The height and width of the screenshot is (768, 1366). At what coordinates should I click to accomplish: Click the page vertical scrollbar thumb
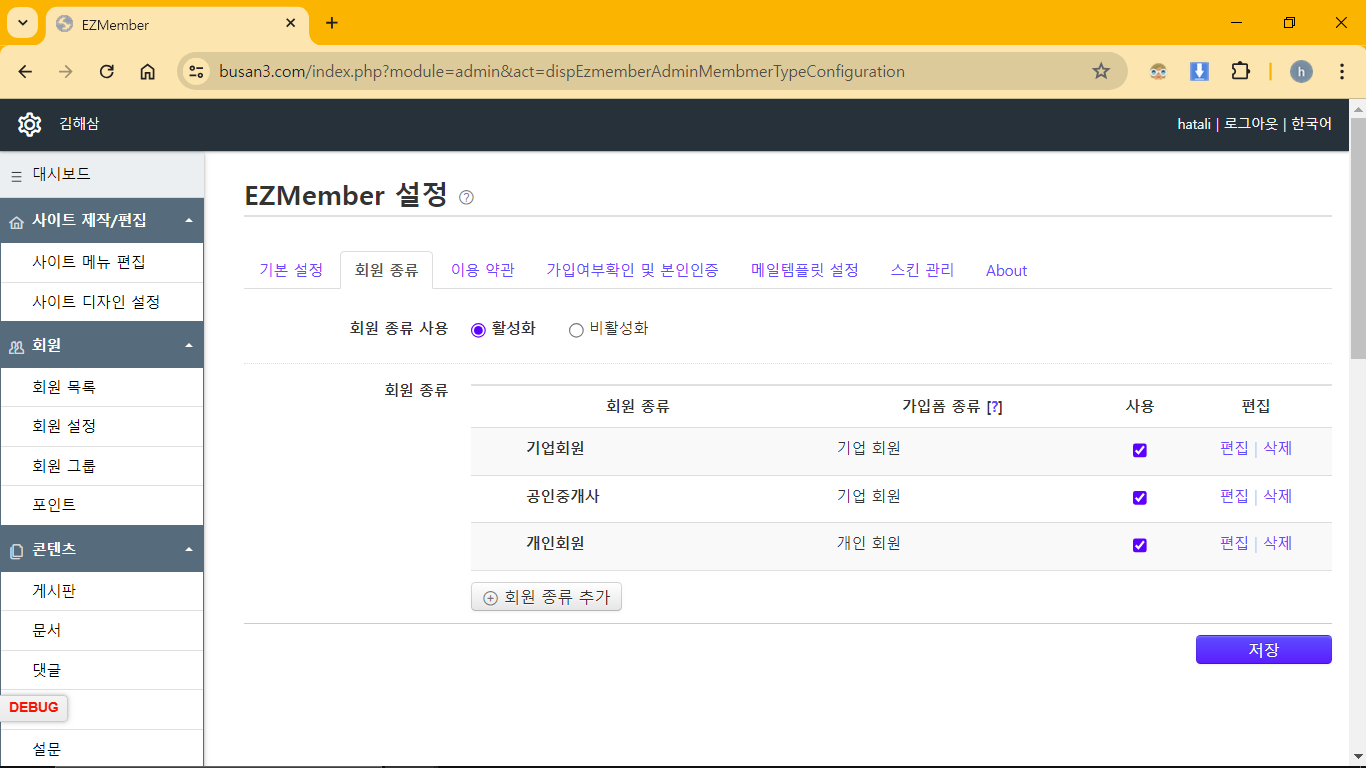tap(1358, 238)
